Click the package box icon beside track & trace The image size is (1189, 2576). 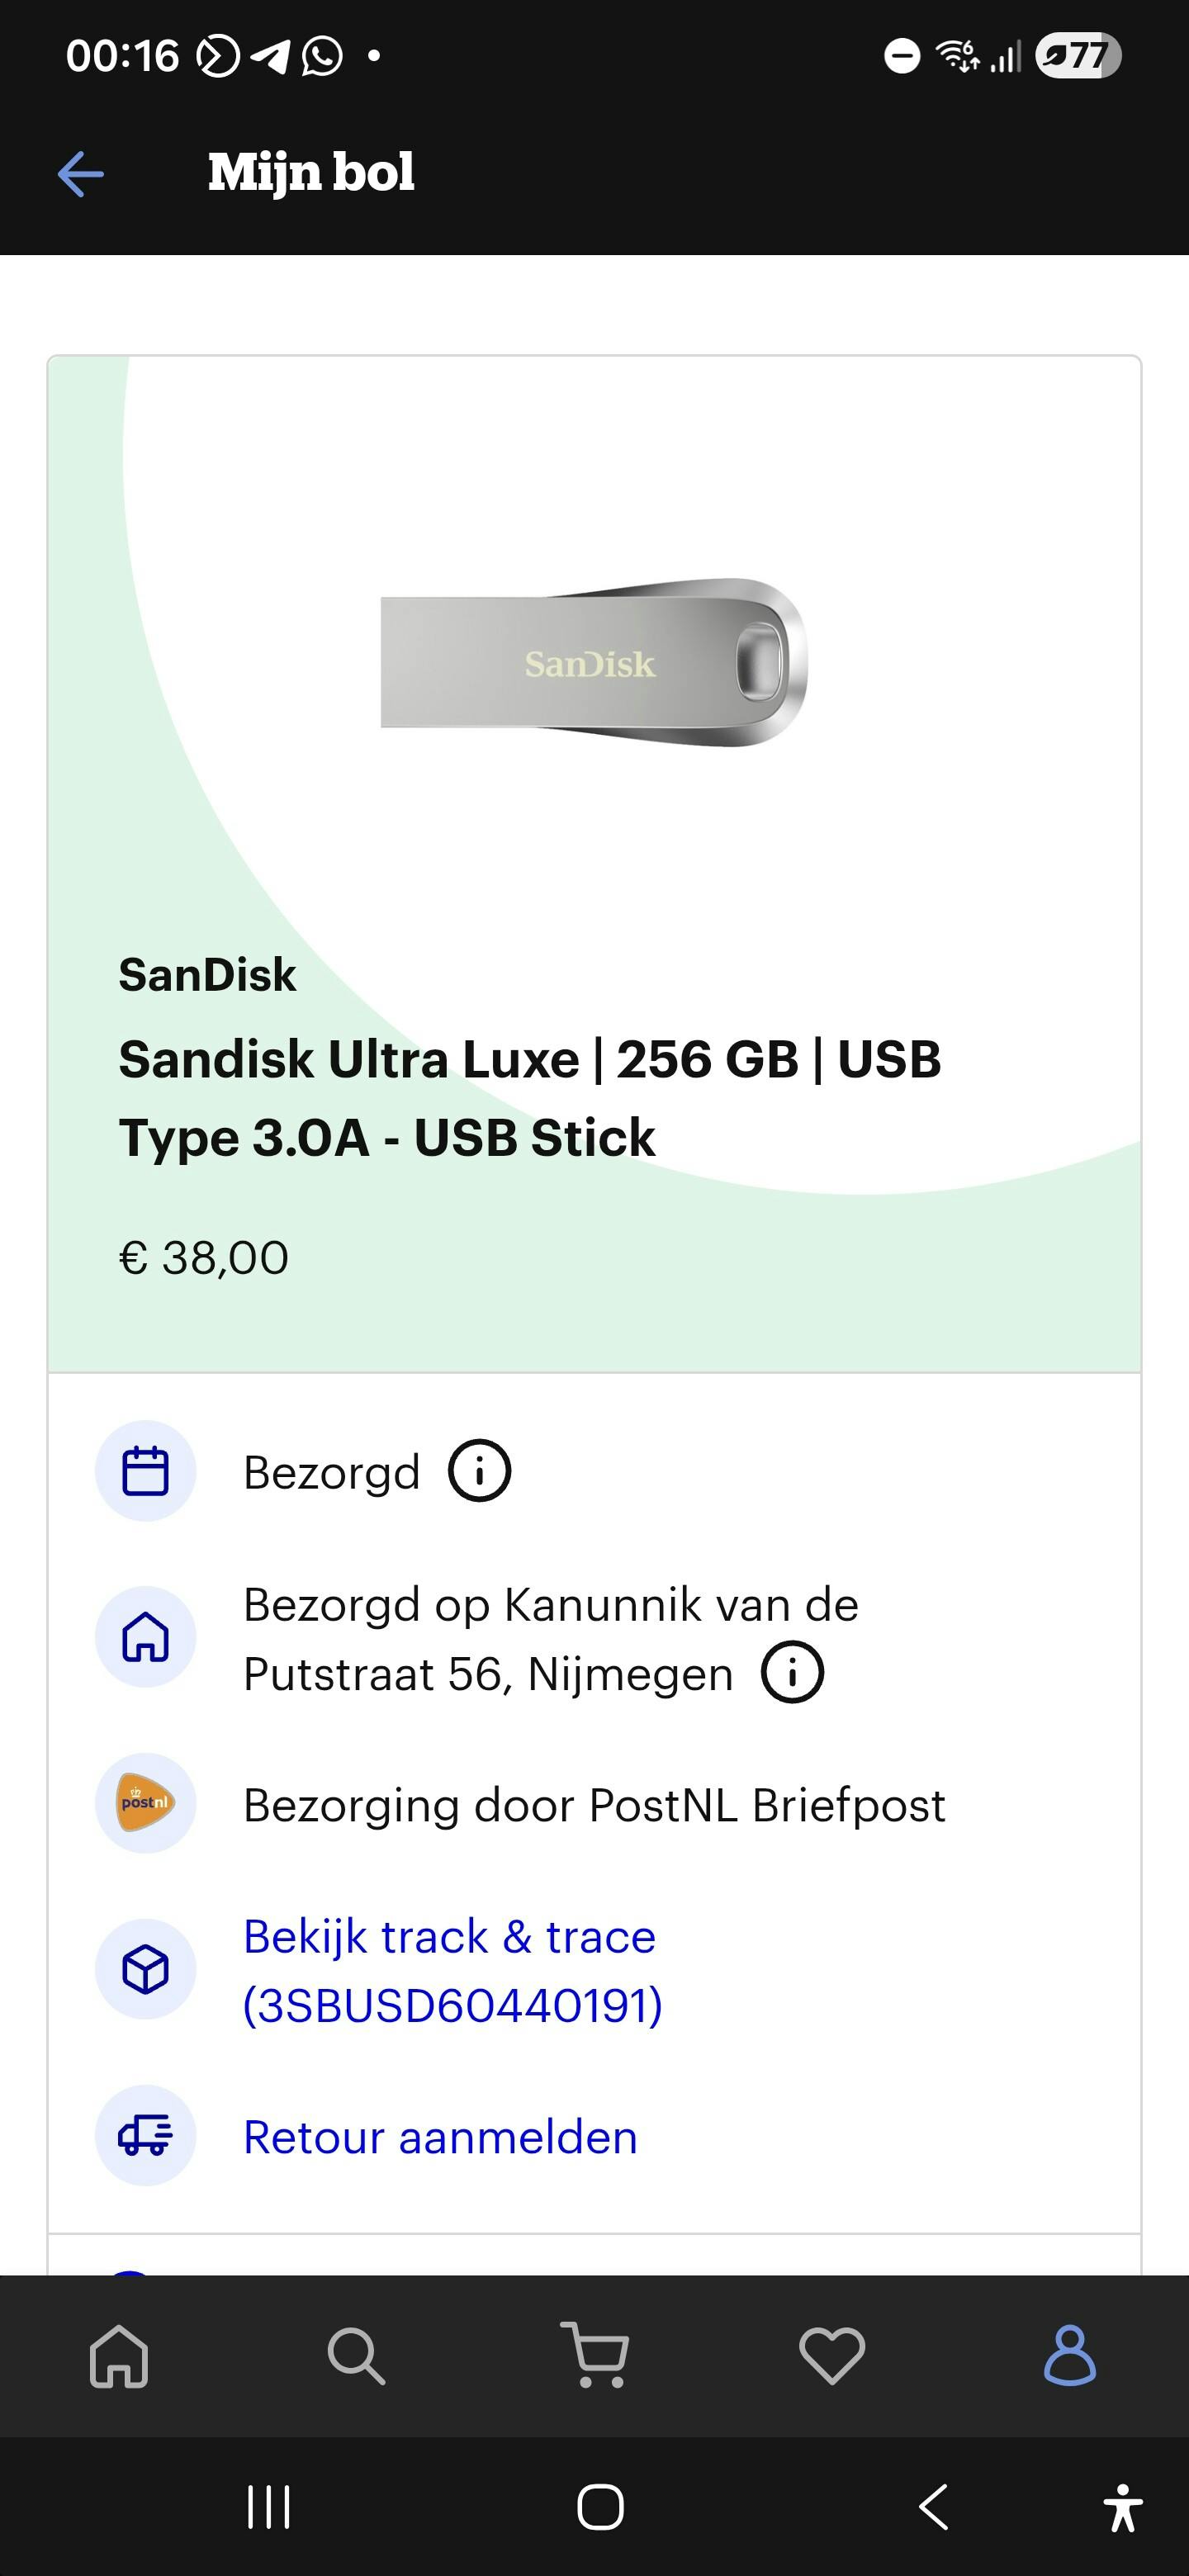[x=145, y=1969]
